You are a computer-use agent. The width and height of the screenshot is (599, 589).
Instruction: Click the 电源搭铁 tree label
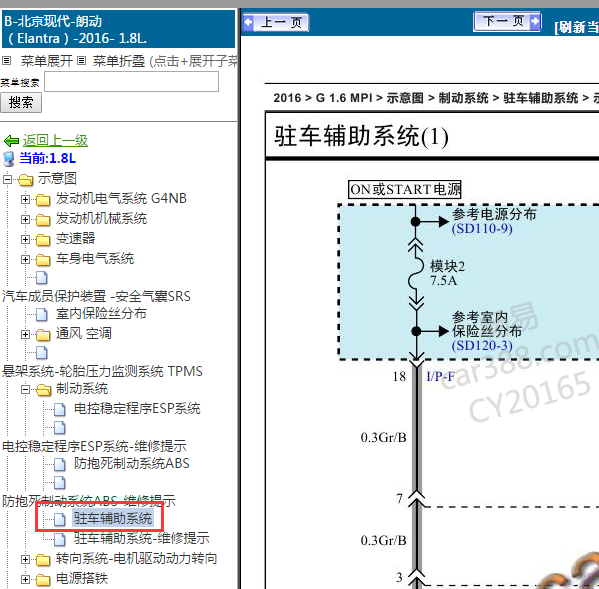click(x=82, y=578)
